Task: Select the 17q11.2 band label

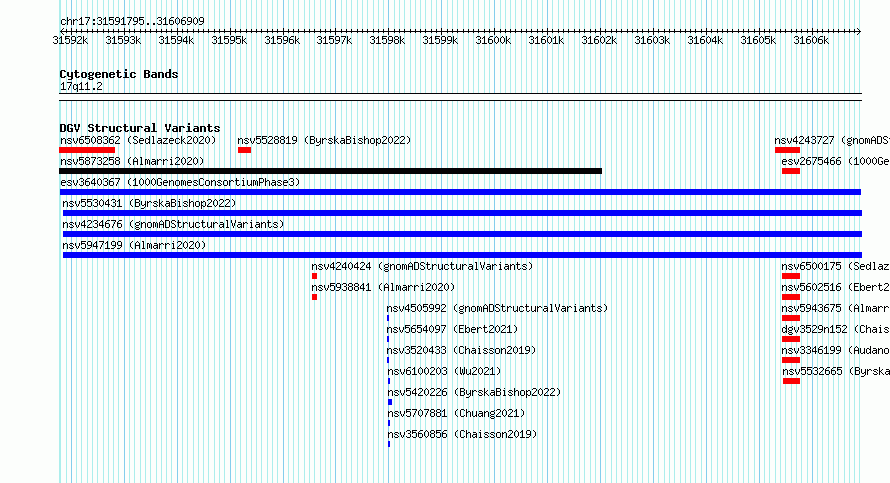Action: 81,86
